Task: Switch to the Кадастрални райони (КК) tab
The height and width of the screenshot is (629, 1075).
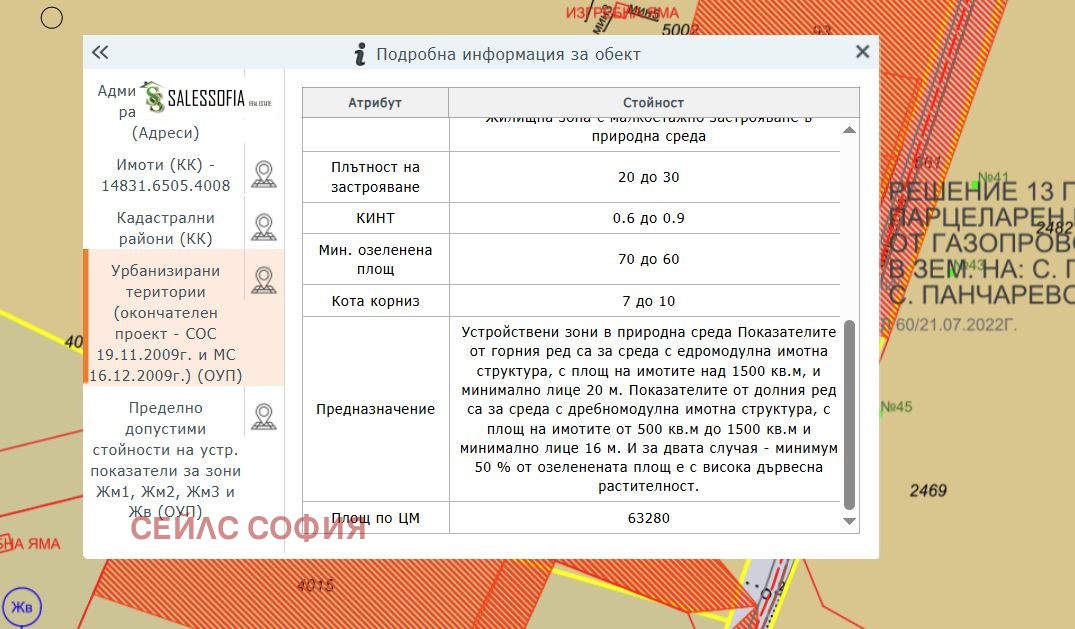Action: click(x=165, y=228)
